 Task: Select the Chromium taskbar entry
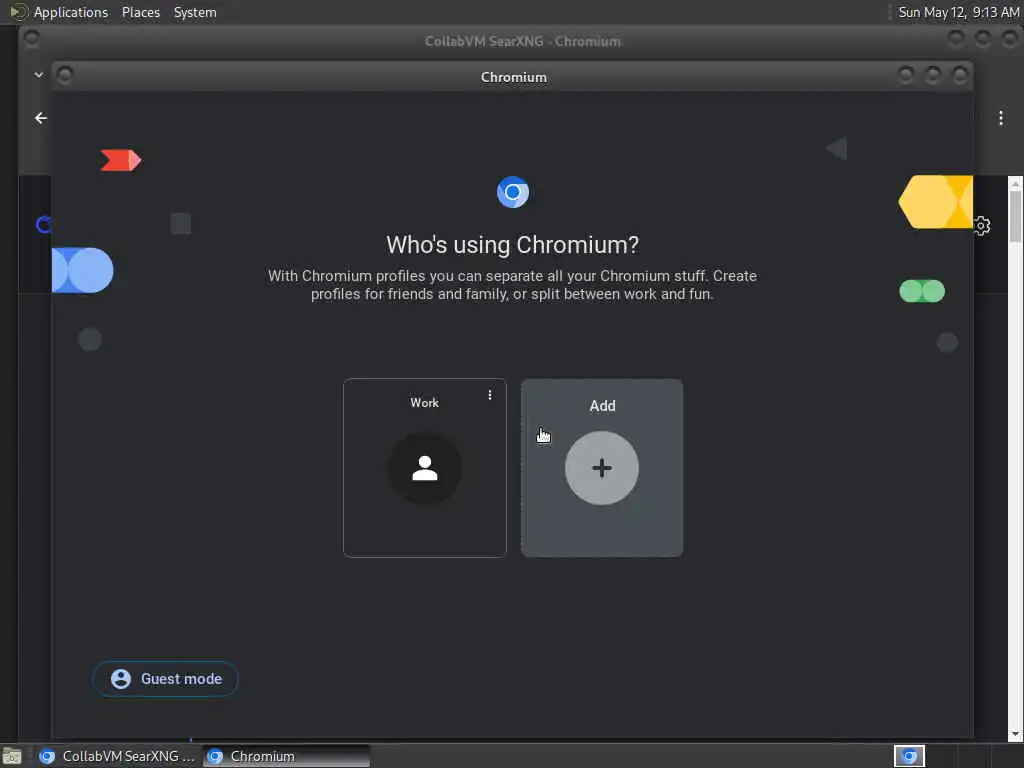click(286, 756)
